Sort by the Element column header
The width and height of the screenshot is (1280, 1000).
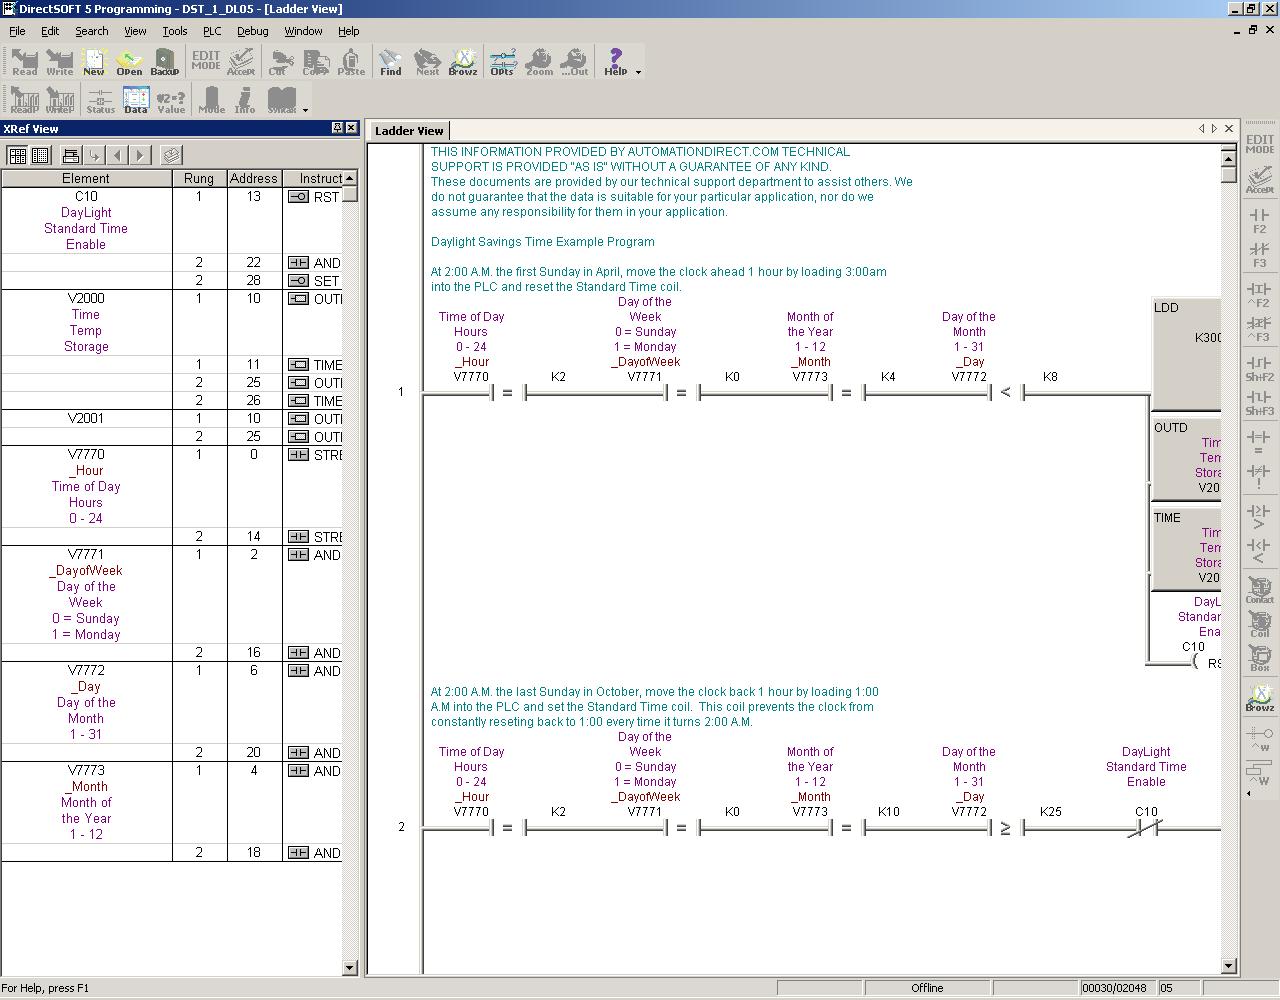pyautogui.click(x=86, y=178)
